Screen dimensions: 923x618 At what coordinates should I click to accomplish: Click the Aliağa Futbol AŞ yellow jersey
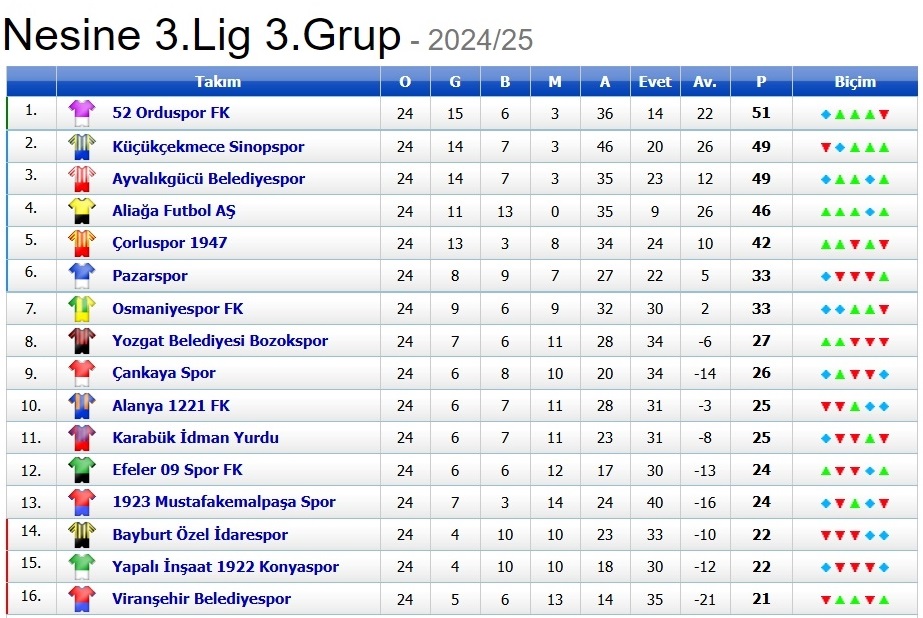(81, 211)
